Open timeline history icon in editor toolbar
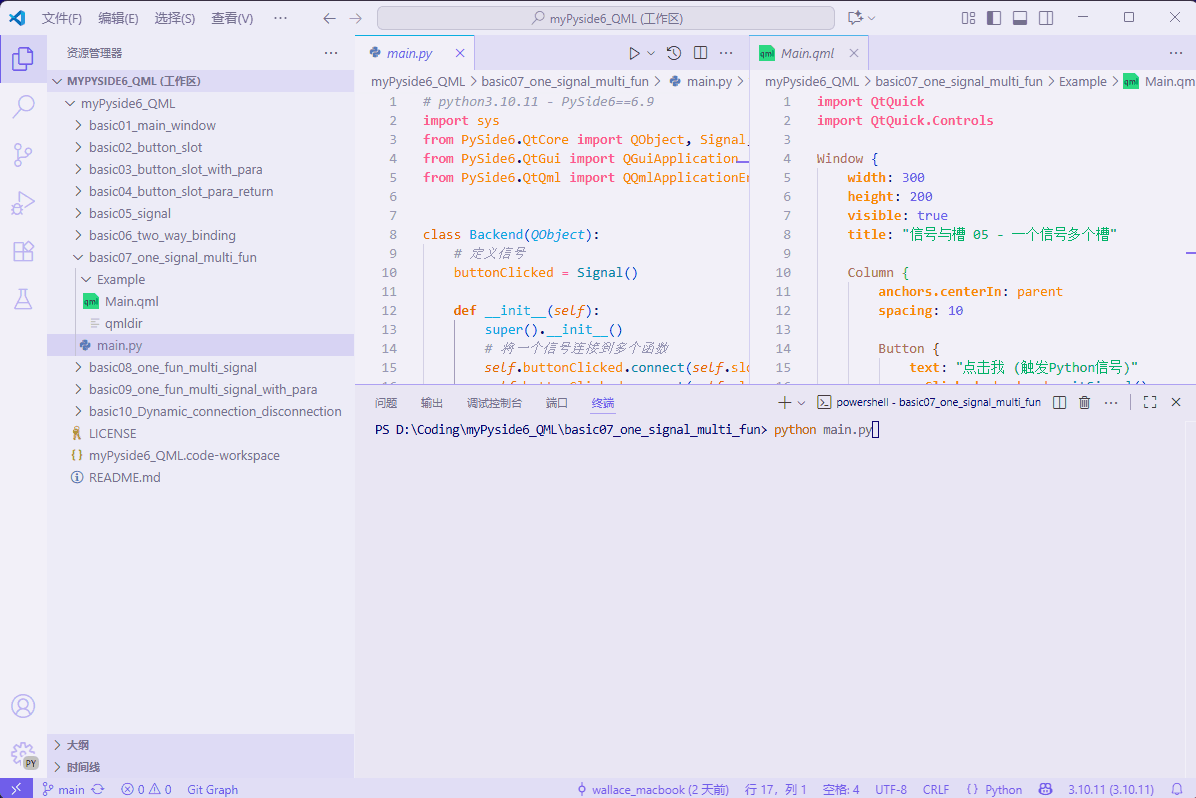Image resolution: width=1196 pixels, height=798 pixels. tap(674, 53)
